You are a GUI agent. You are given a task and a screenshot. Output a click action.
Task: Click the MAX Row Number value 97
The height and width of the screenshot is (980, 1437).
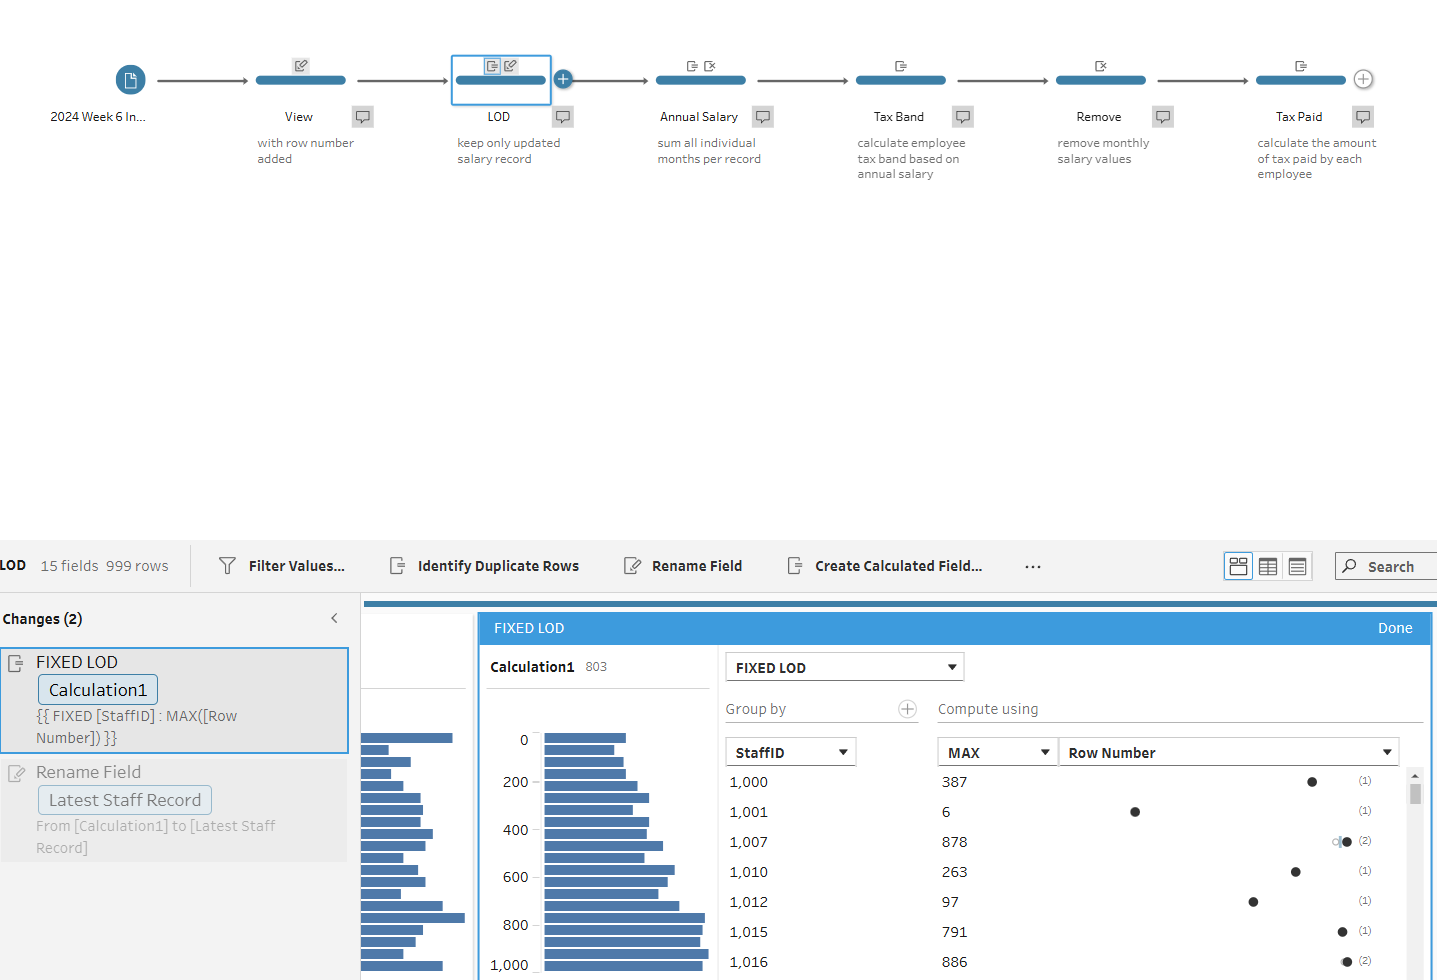[x=950, y=902]
